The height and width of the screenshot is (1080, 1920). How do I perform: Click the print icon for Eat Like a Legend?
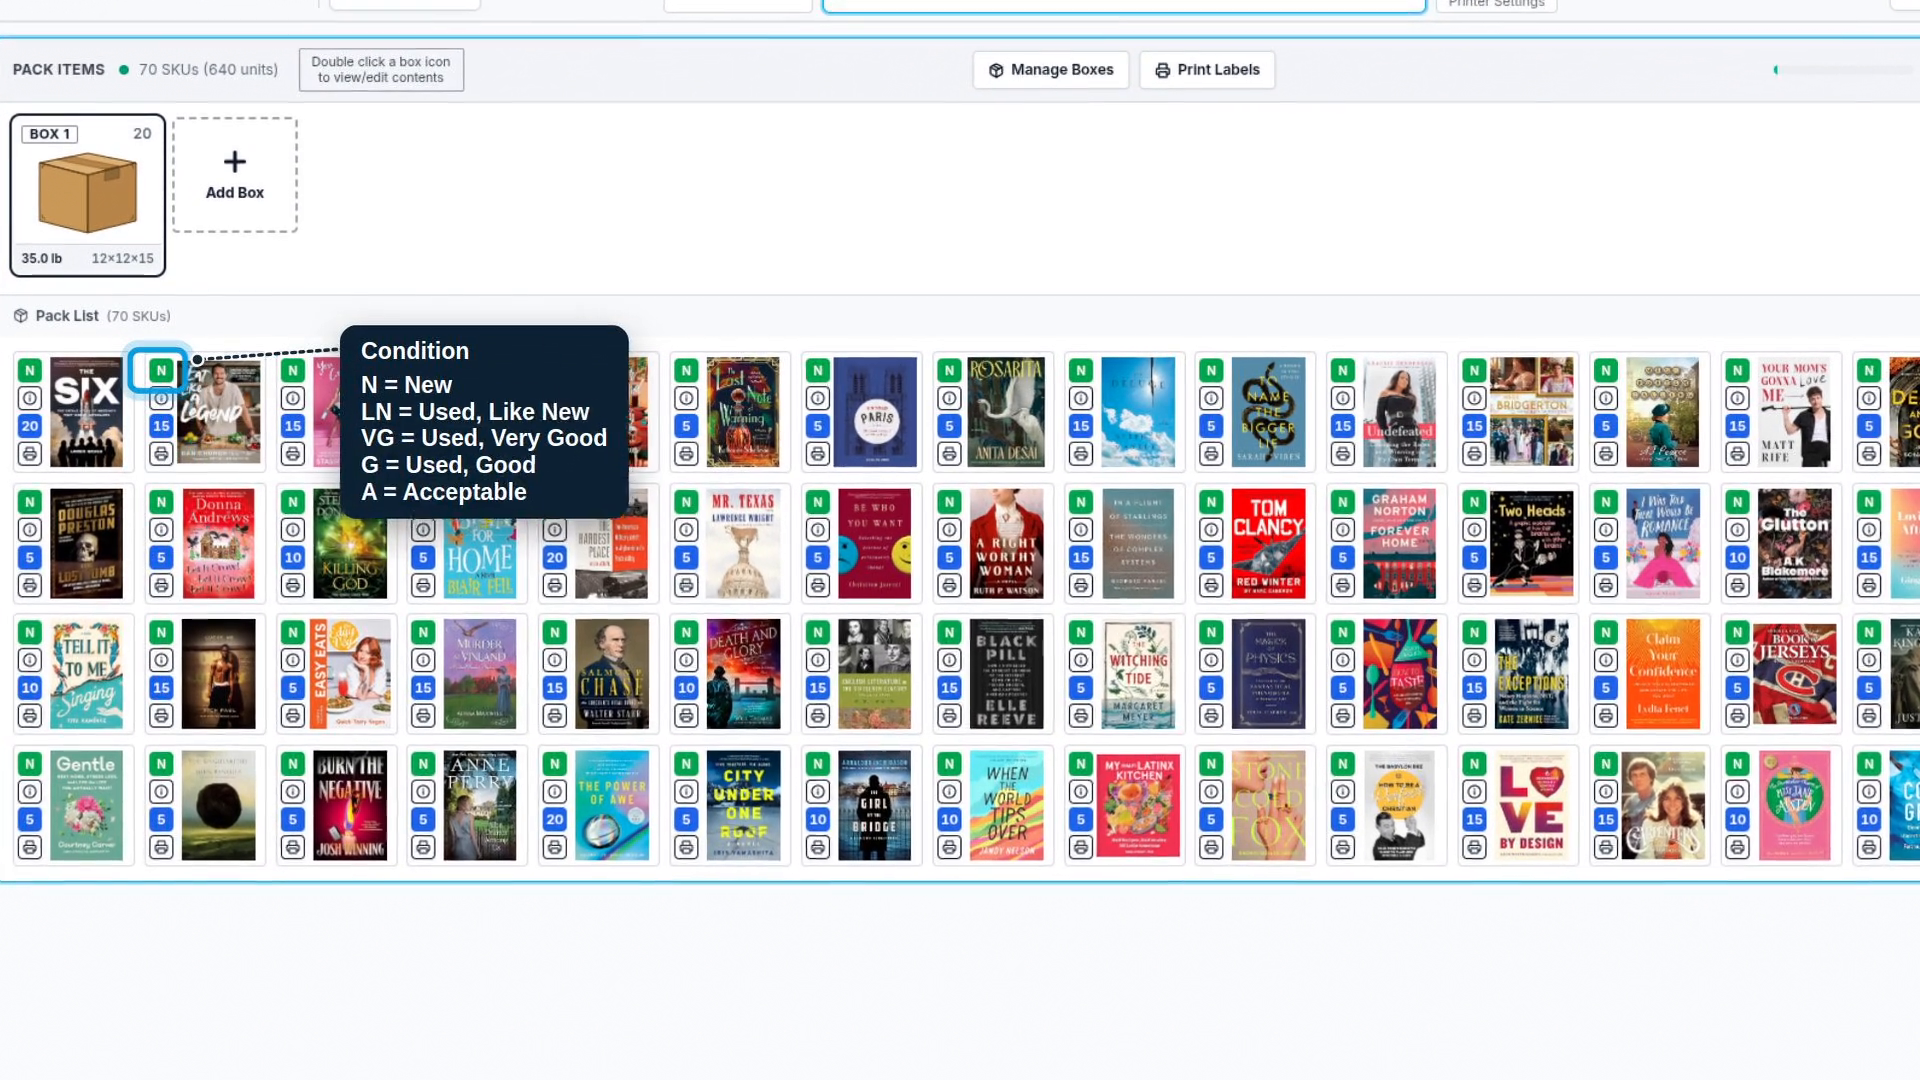[x=161, y=454]
